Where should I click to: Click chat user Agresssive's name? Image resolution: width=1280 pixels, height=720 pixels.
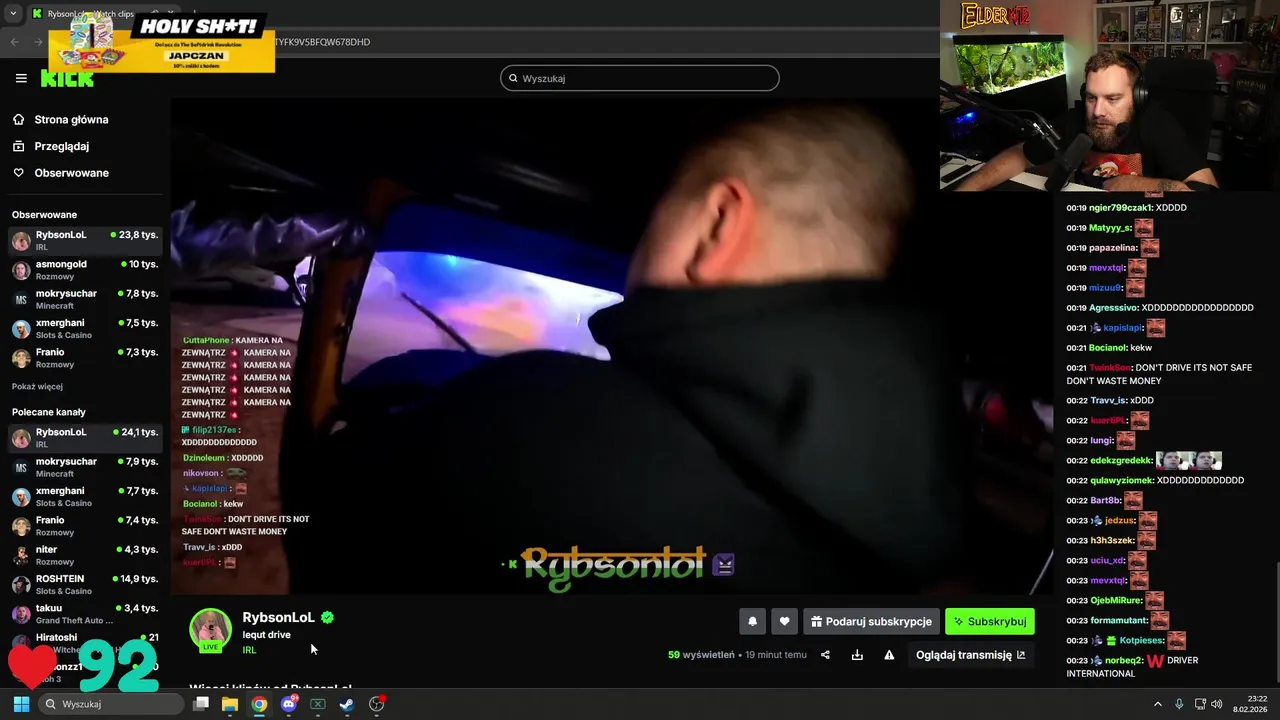coord(1113,308)
